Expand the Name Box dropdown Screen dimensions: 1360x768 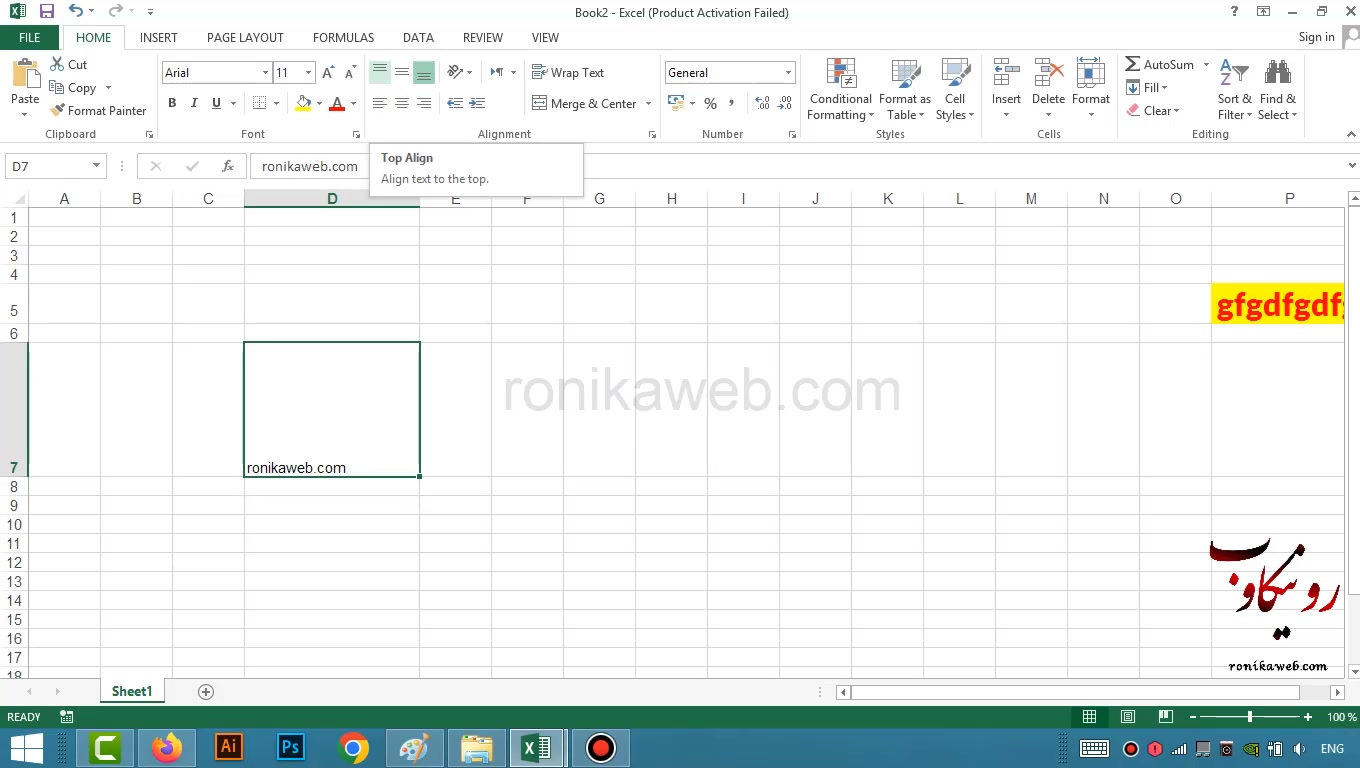point(96,167)
